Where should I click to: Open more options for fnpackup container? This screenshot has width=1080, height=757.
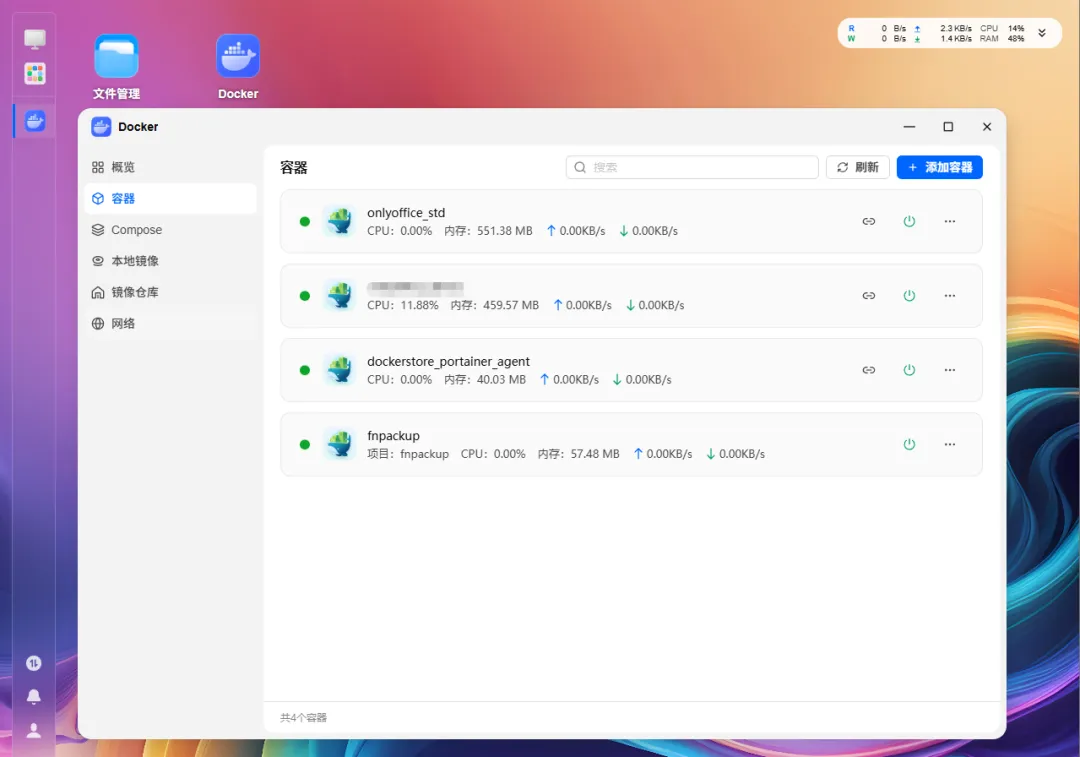point(950,444)
